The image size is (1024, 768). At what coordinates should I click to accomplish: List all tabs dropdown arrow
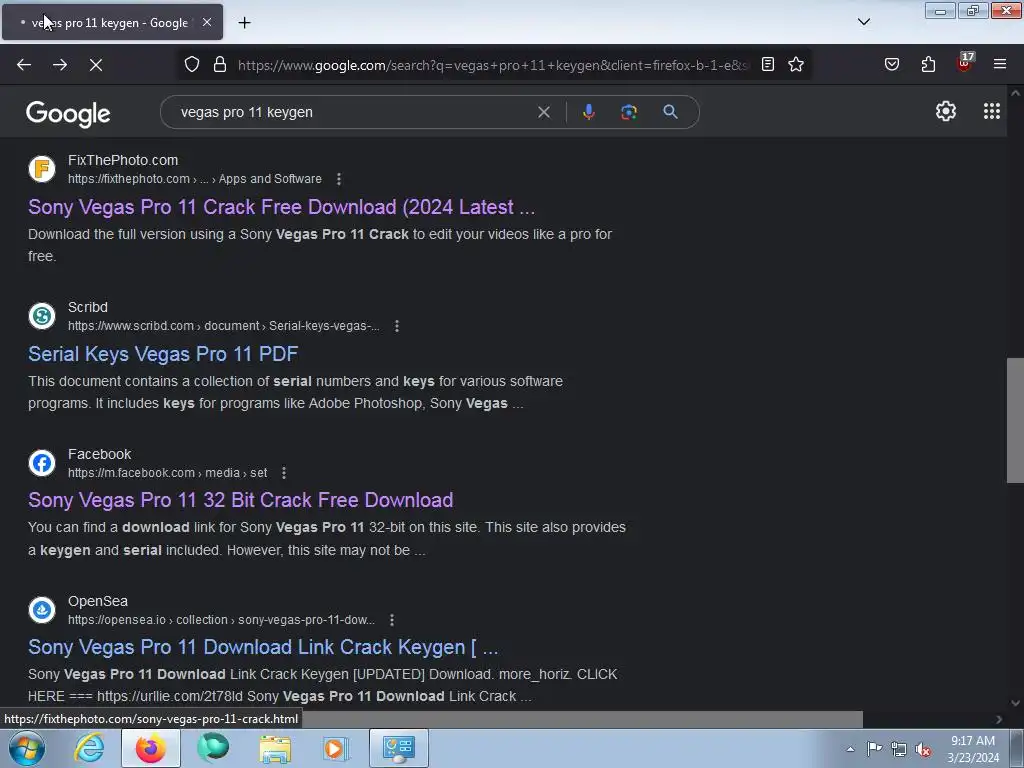[864, 22]
